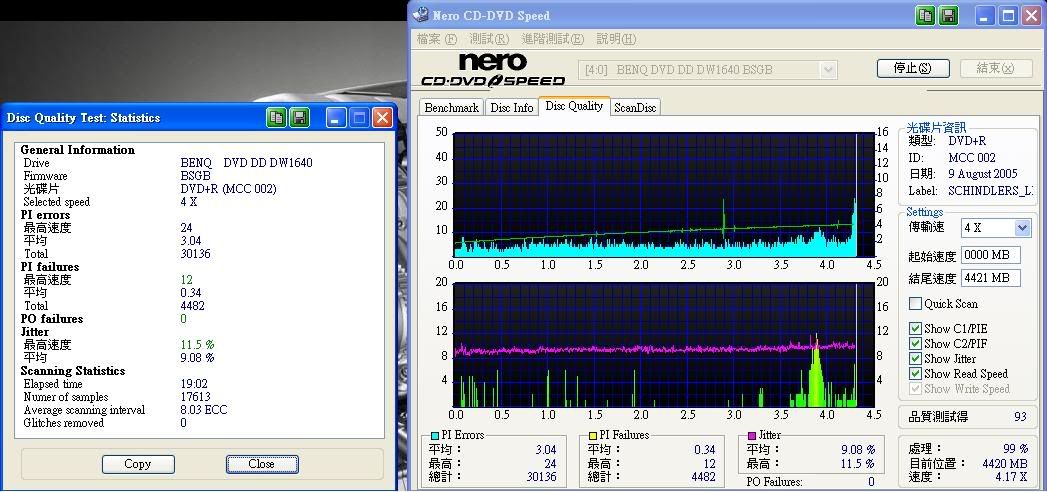Click the start position 0000 MB field
Image resolution: width=1047 pixels, height=492 pixels.
tap(991, 255)
